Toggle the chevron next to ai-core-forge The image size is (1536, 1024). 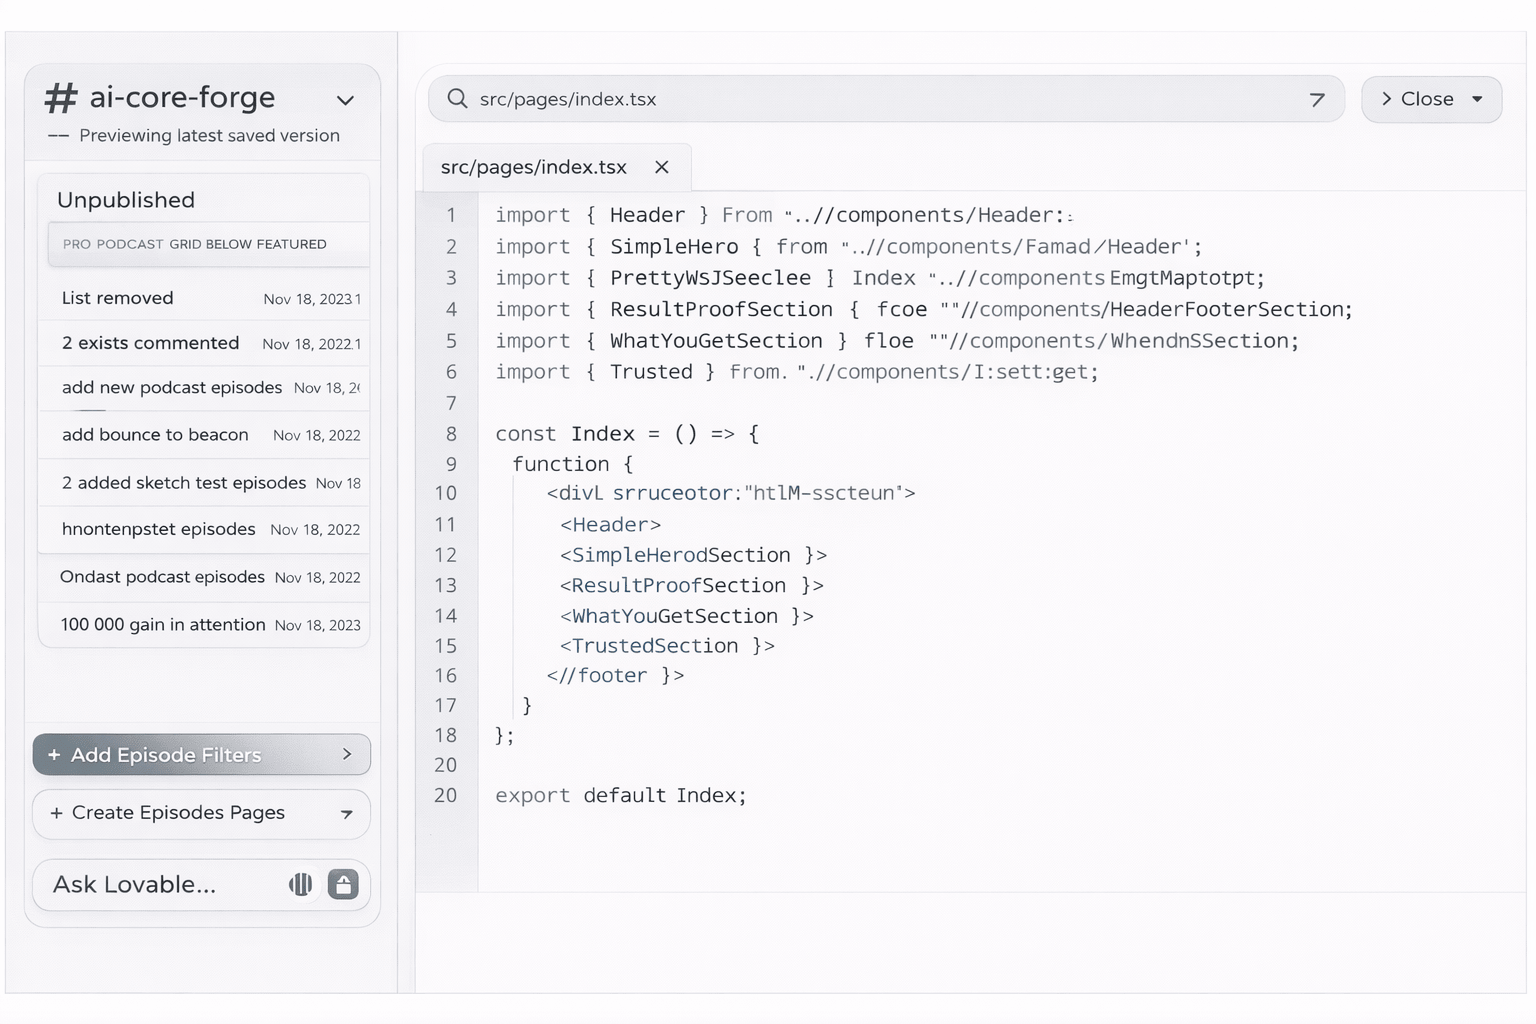pos(345,100)
